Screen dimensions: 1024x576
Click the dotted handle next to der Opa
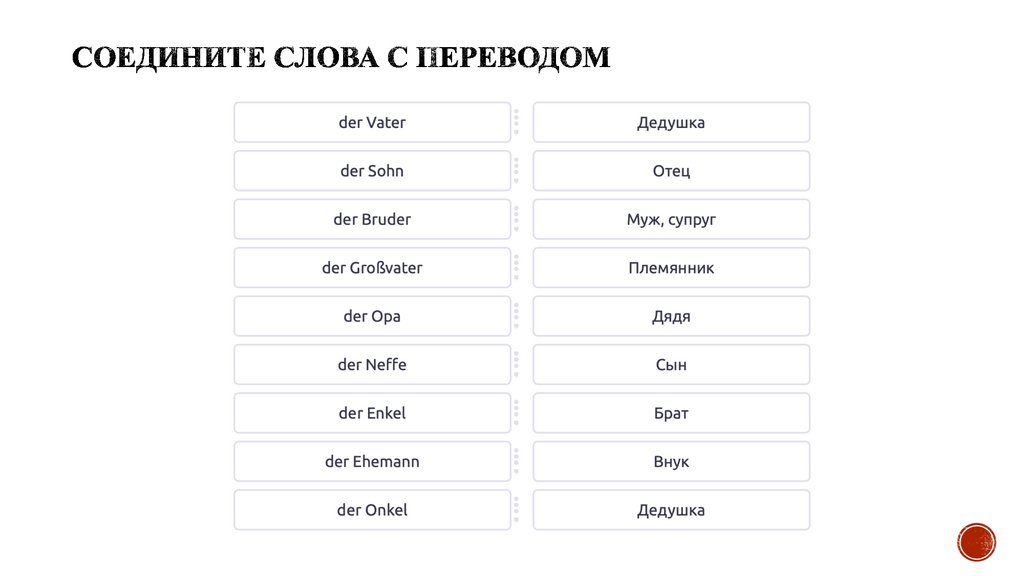[516, 316]
